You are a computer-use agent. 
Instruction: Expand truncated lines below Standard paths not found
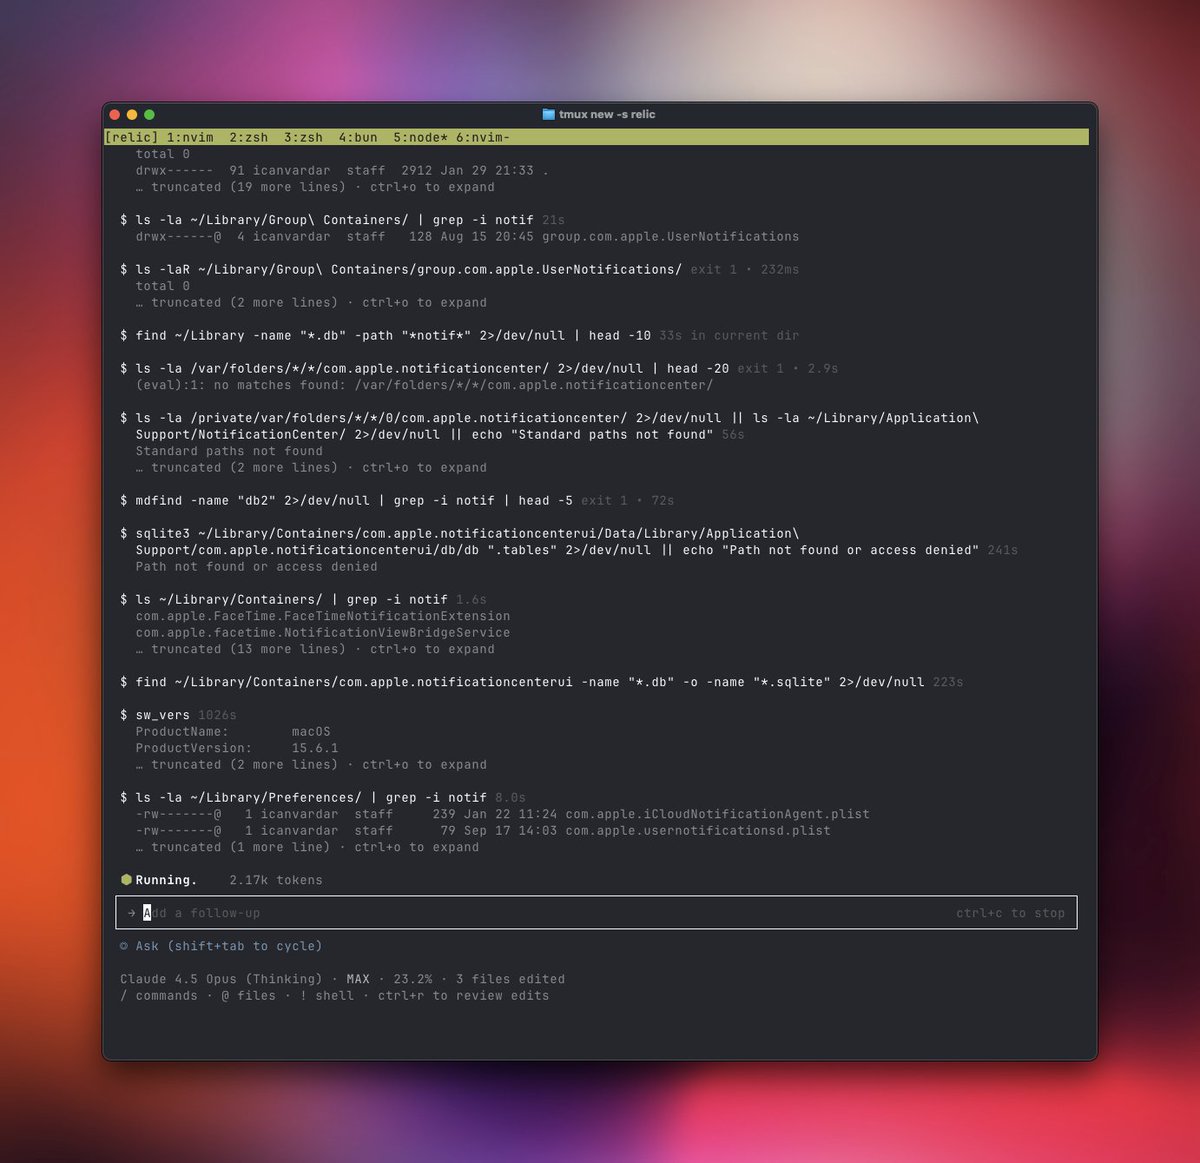coord(311,468)
